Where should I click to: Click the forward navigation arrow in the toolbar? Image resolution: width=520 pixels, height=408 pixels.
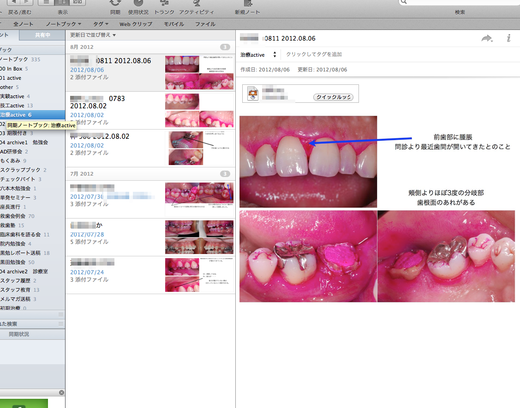click(x=26, y=2)
